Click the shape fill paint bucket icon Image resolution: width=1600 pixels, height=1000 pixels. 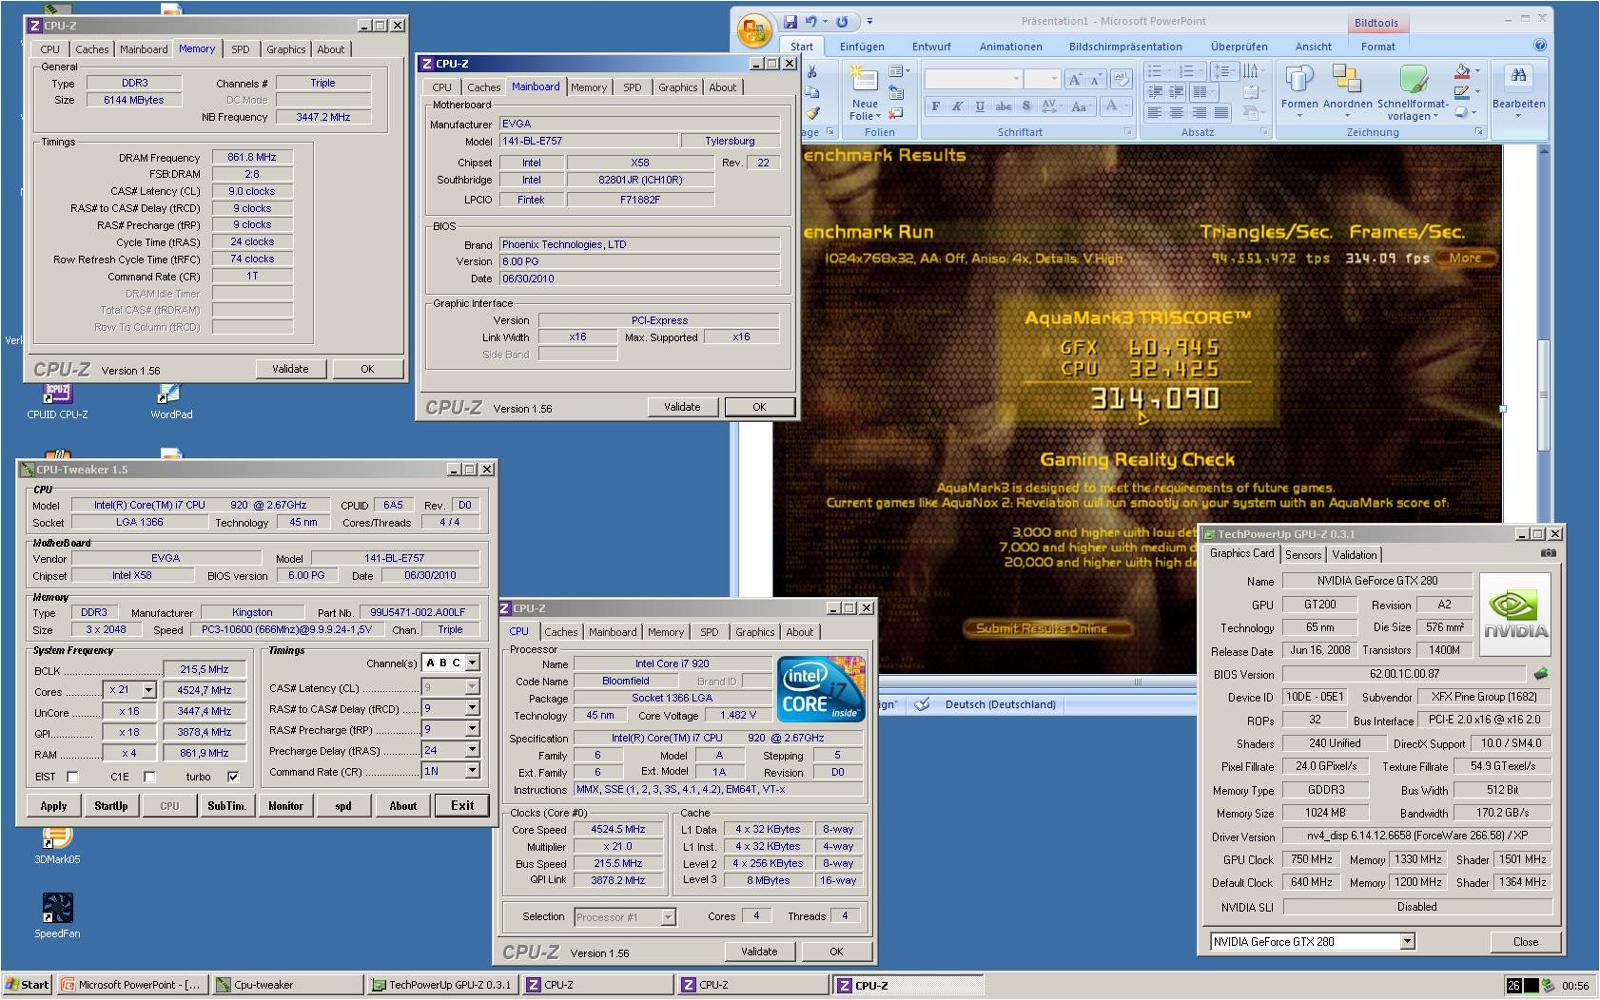click(1462, 71)
